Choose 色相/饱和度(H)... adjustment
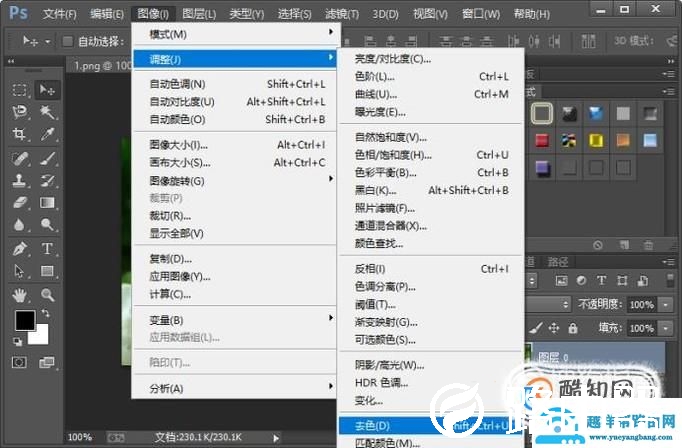Viewport: 682px width, 448px height. 431,155
